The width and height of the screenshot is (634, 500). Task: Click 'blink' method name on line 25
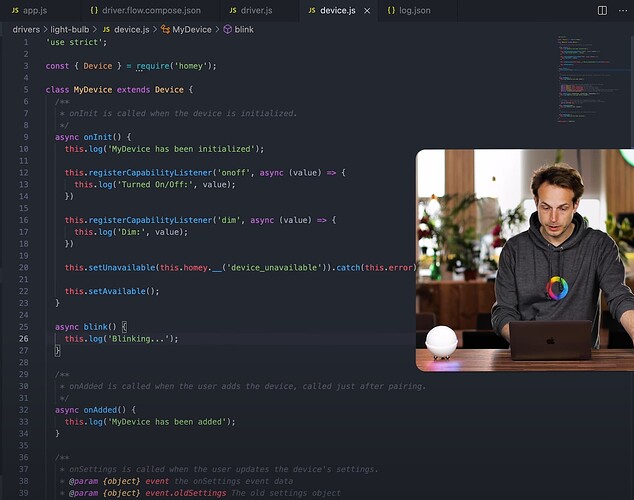[x=95, y=327]
